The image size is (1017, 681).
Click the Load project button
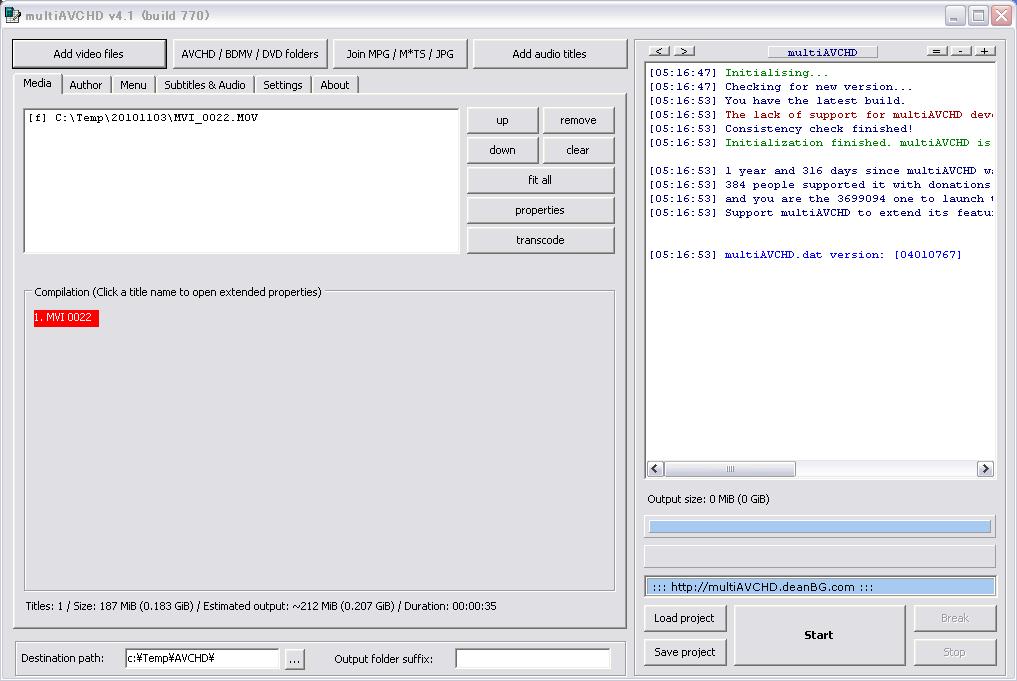click(x=685, y=618)
